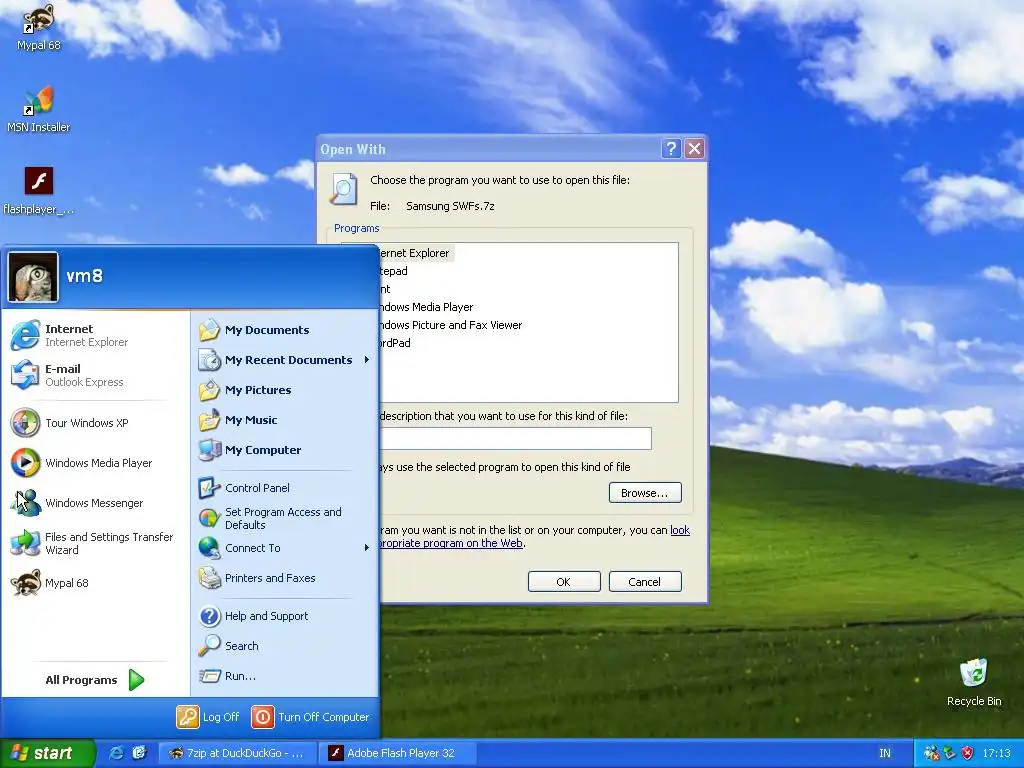Open Printers and Faxes

click(x=284, y=578)
